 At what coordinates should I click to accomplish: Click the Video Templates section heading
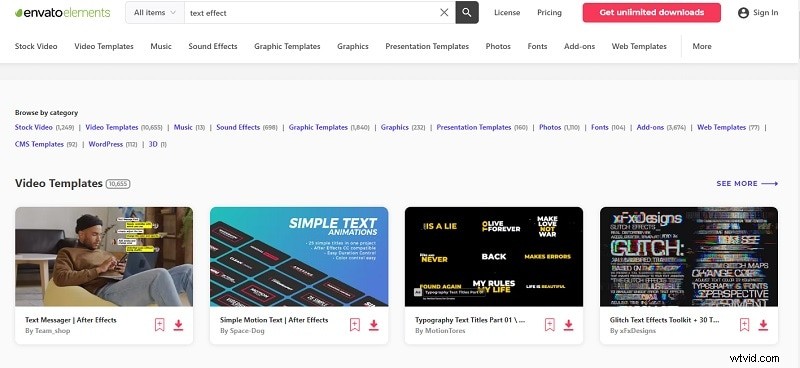coord(59,183)
